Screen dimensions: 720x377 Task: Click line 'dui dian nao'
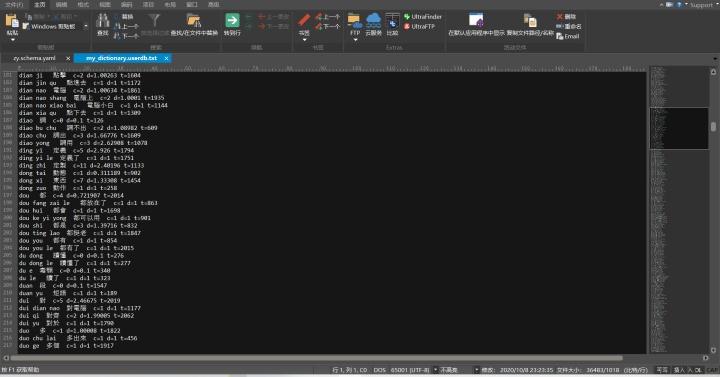79,308
